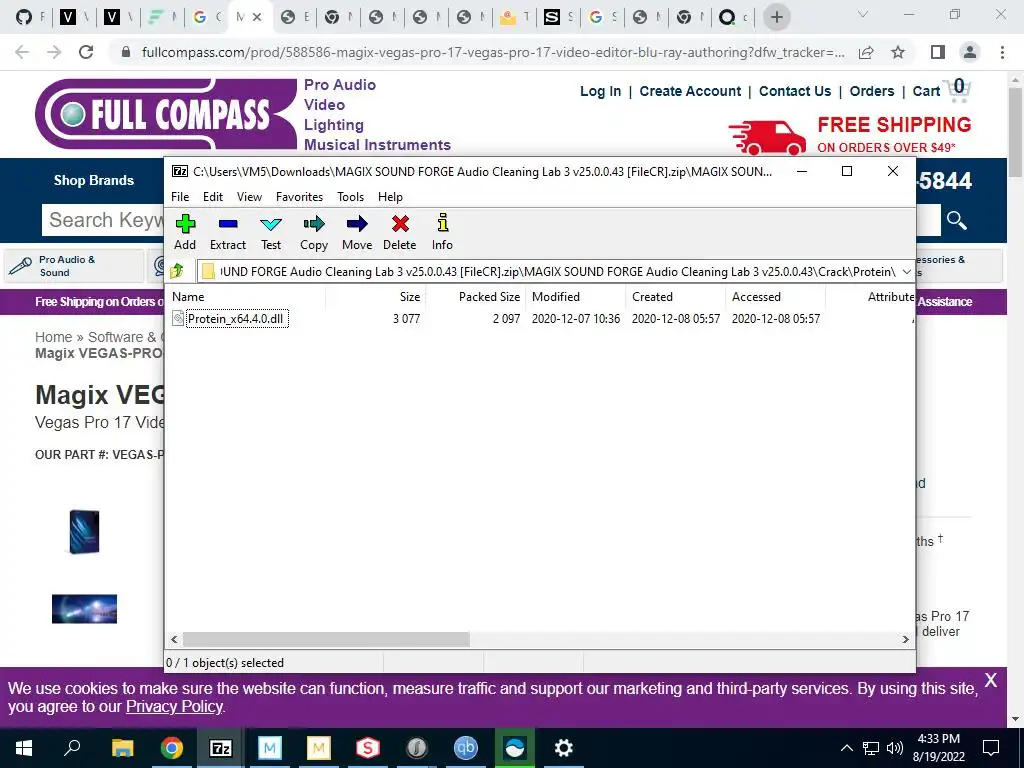The image size is (1024, 768).
Task: Delete using the red X toolbar button
Action: [400, 232]
